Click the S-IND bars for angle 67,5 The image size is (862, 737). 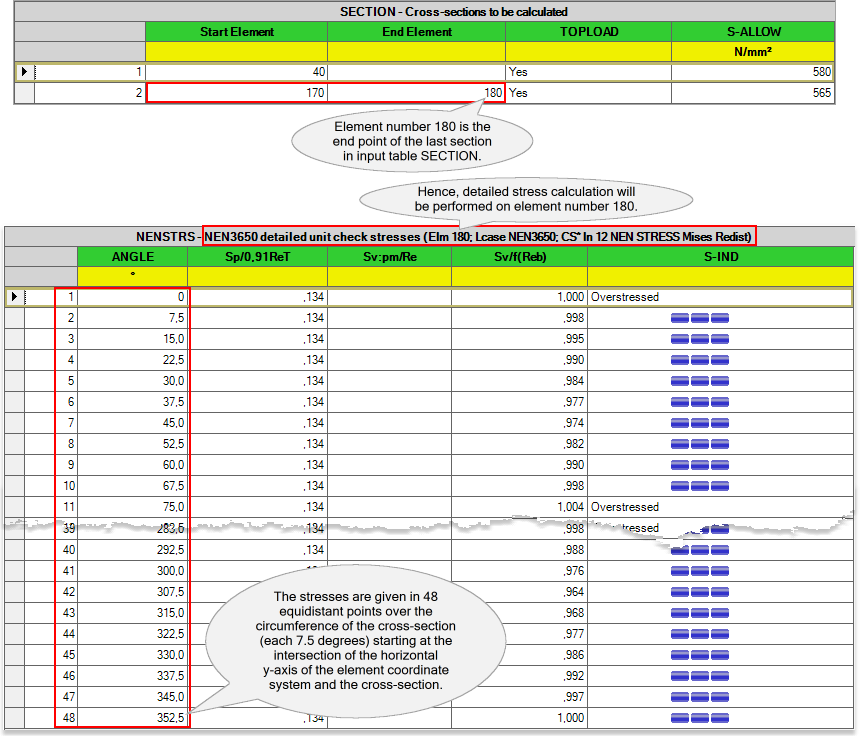(699, 486)
